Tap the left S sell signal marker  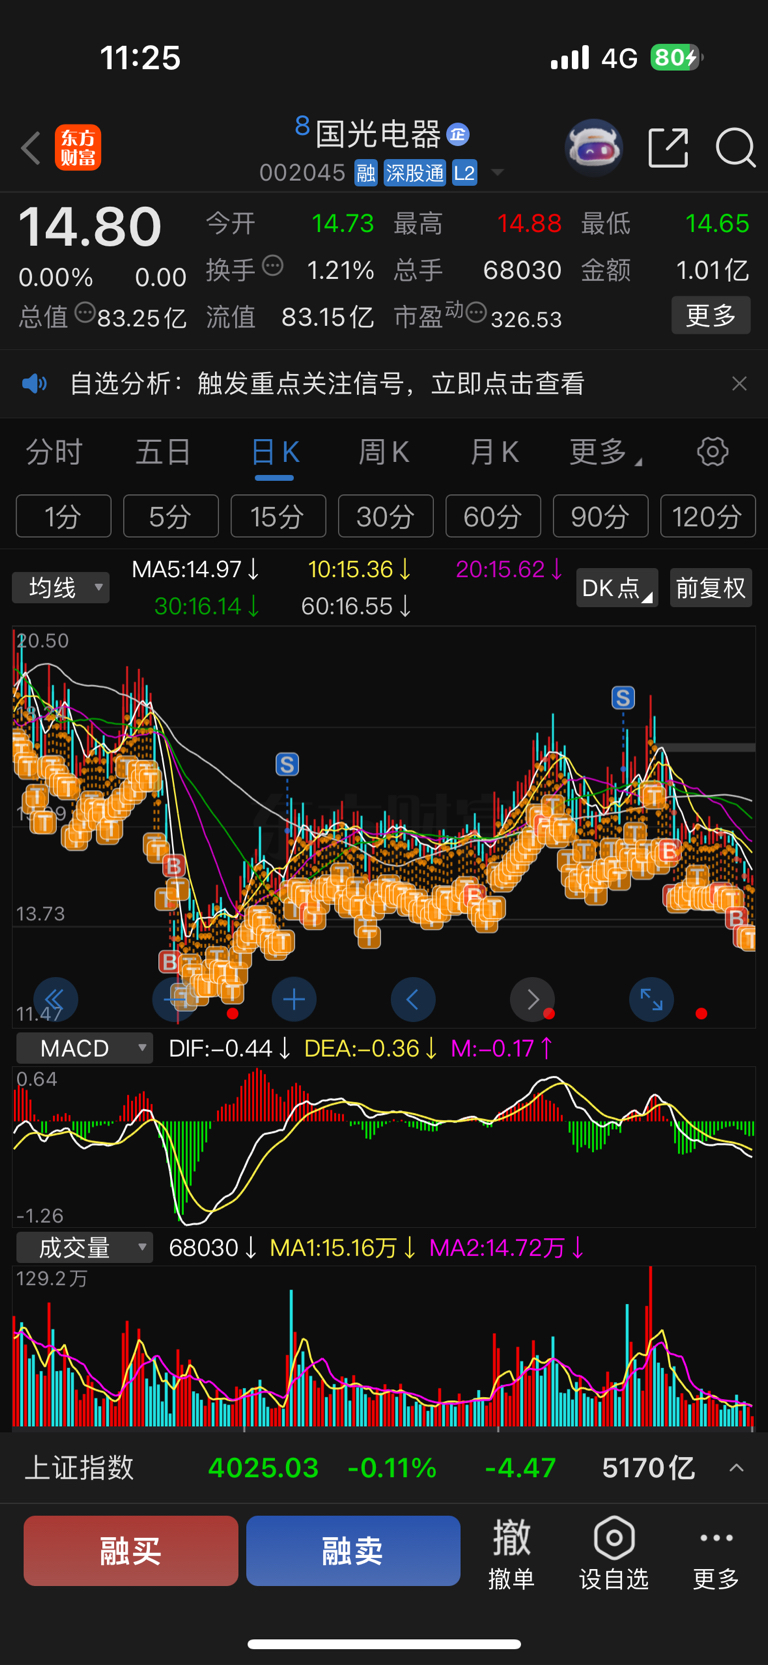click(x=287, y=765)
